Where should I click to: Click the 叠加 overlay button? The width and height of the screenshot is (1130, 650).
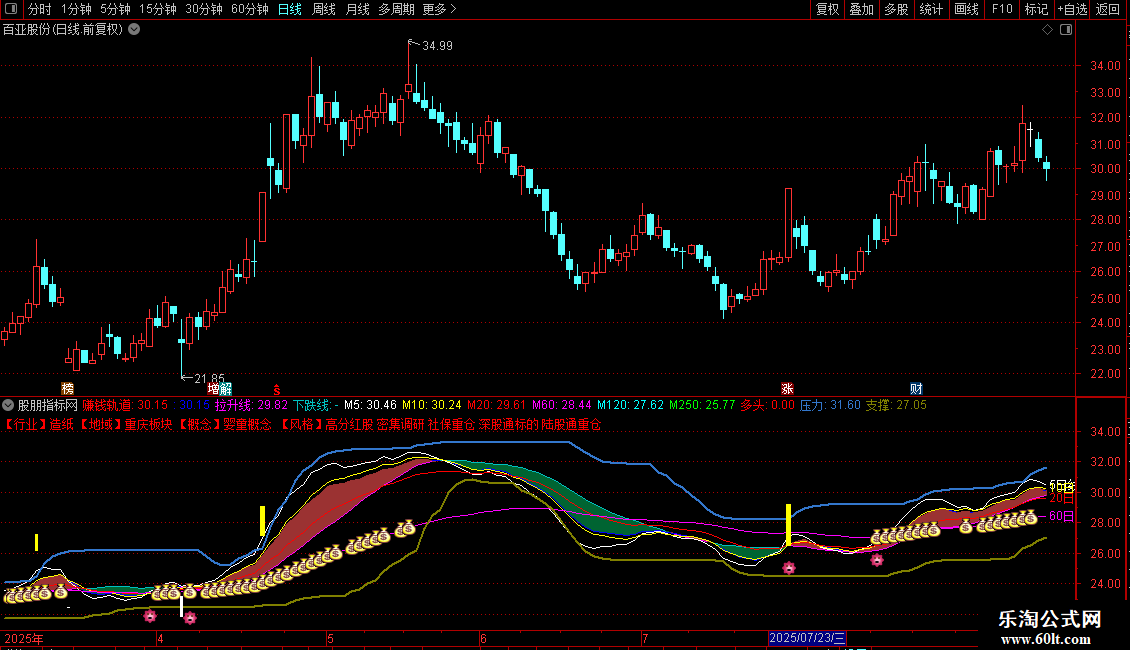pyautogui.click(x=862, y=9)
